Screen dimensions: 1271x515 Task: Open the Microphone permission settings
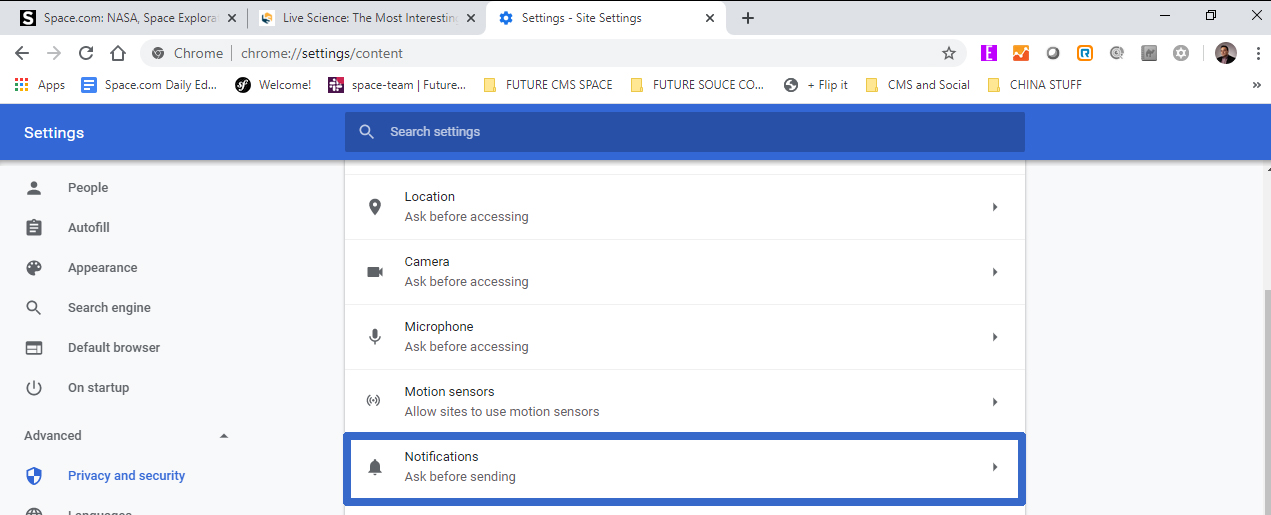[684, 337]
